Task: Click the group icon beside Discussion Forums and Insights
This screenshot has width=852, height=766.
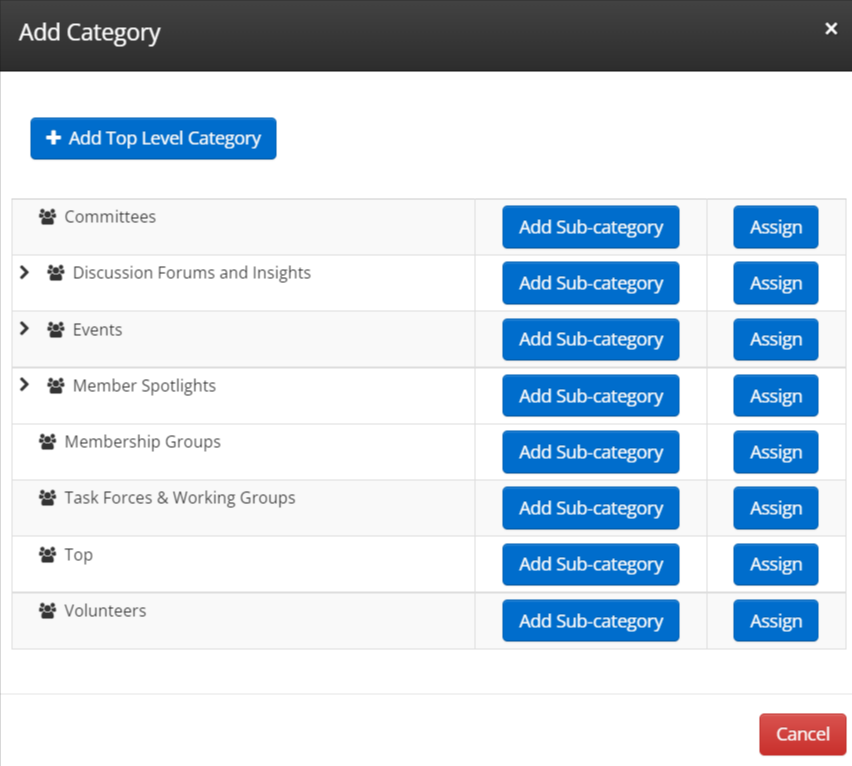Action: click(x=55, y=273)
